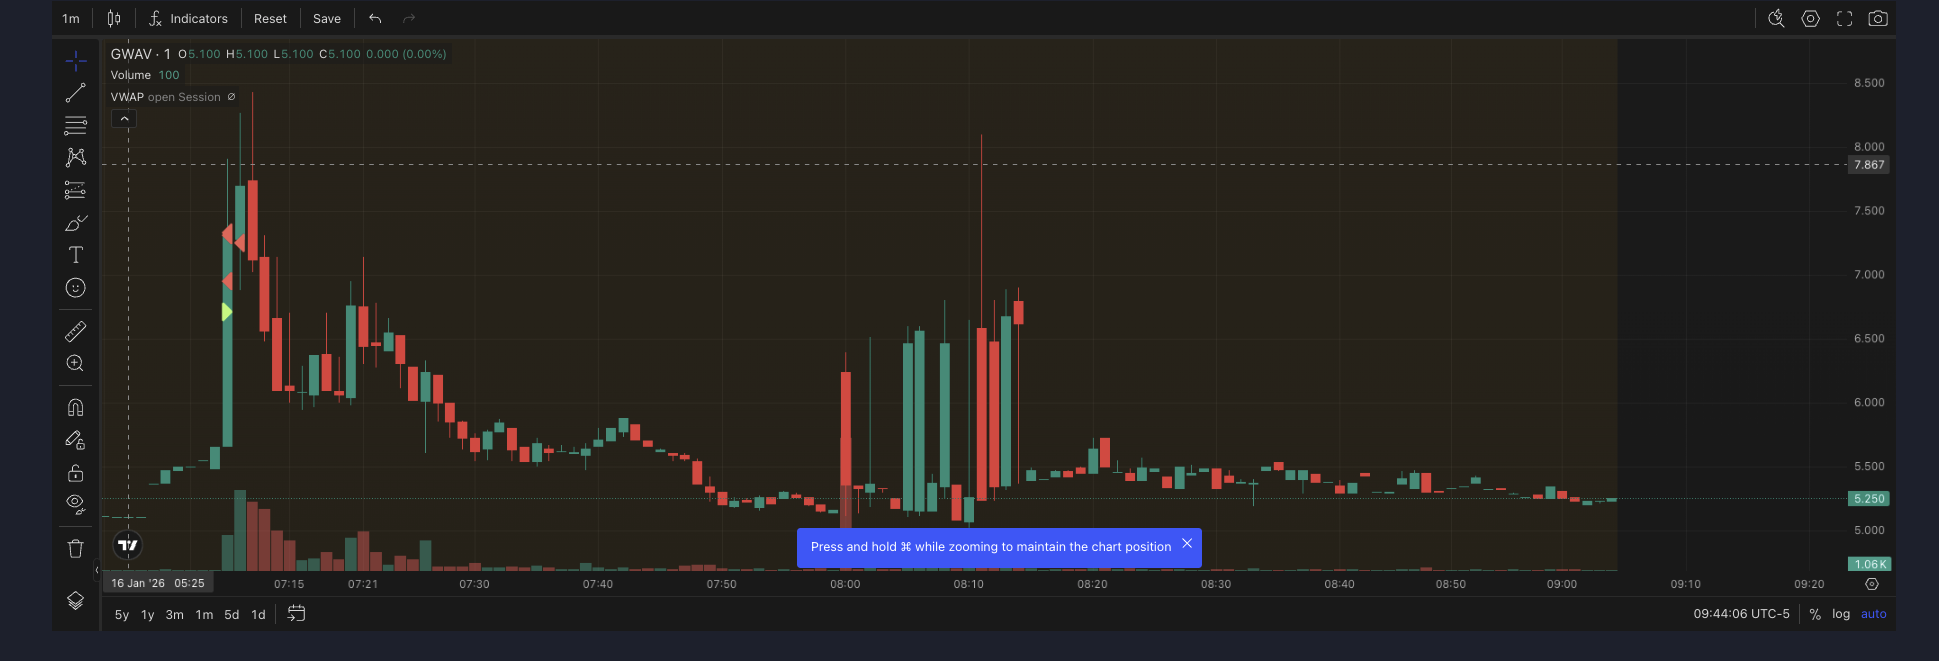Open the Indicators dialog
This screenshot has width=1939, height=661.
(x=188, y=19)
